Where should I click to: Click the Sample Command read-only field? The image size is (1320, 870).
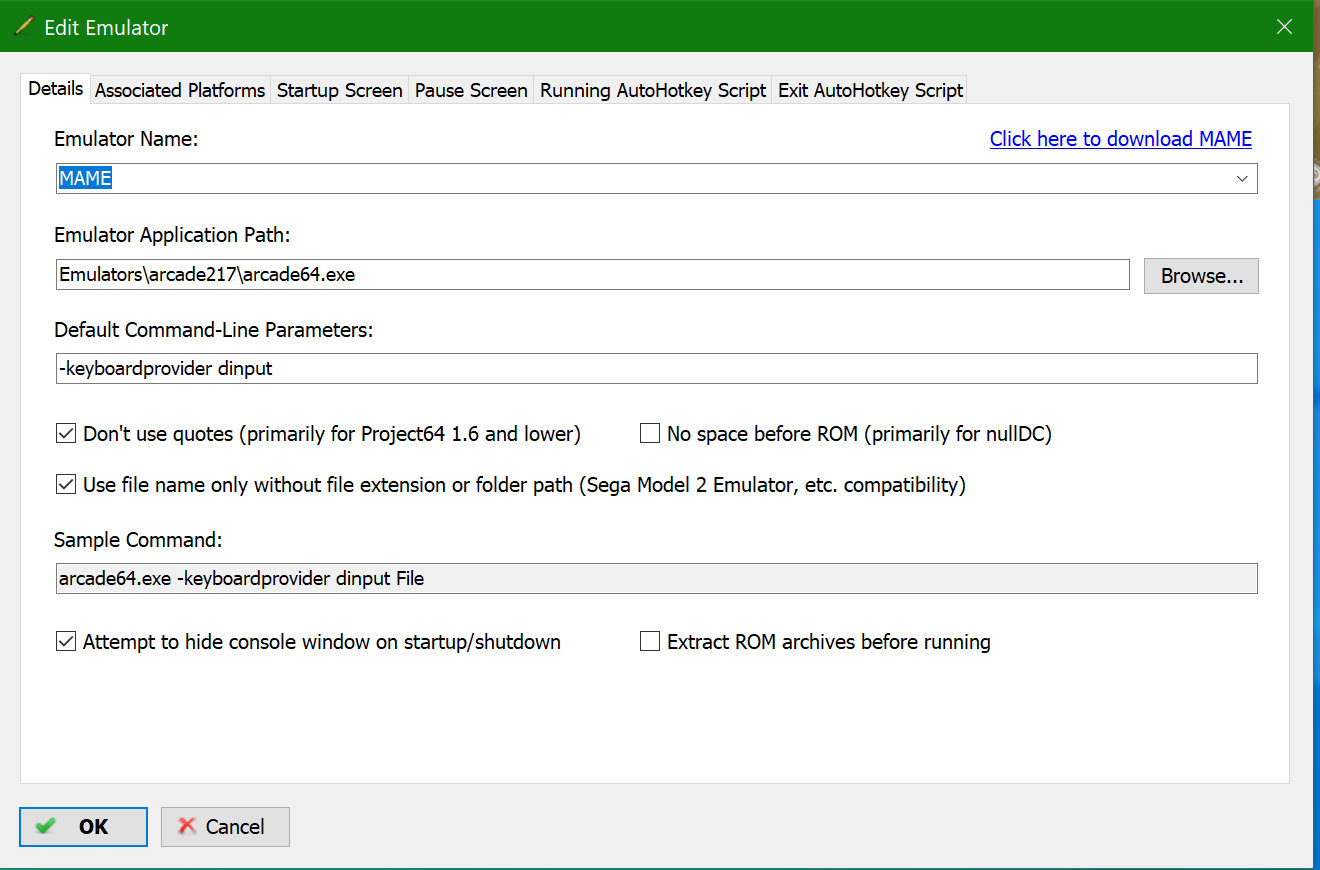(x=657, y=579)
